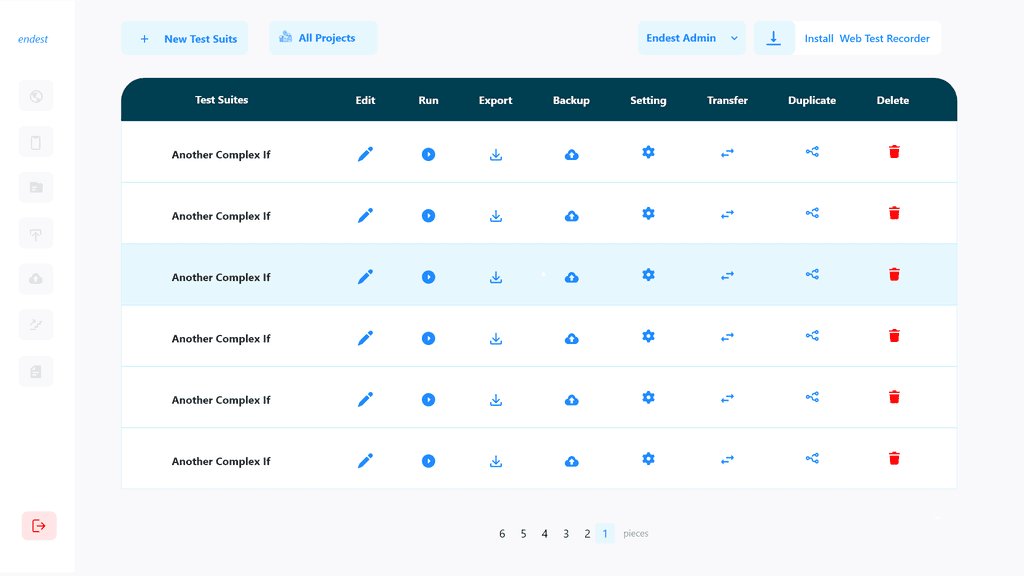The height and width of the screenshot is (576, 1024).
Task: Select highlighted row name Another Complex If
Action: pos(221,278)
